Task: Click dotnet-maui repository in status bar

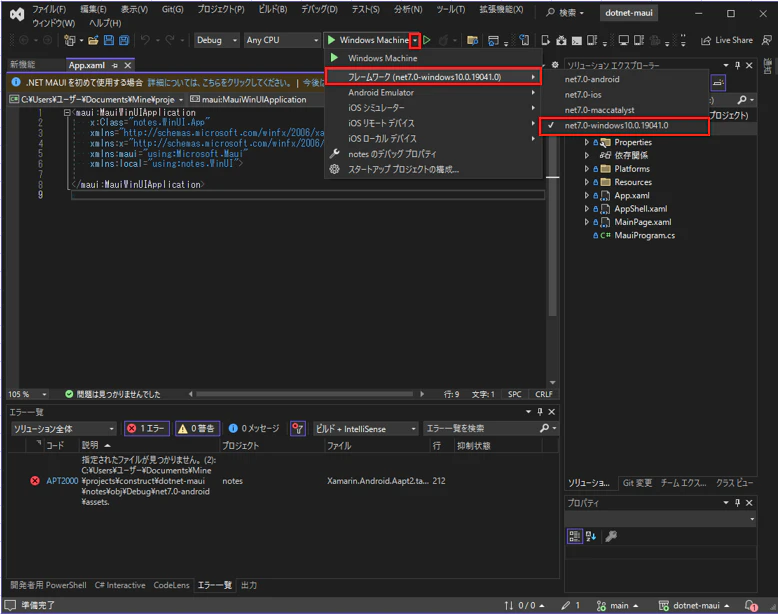Action: point(694,606)
